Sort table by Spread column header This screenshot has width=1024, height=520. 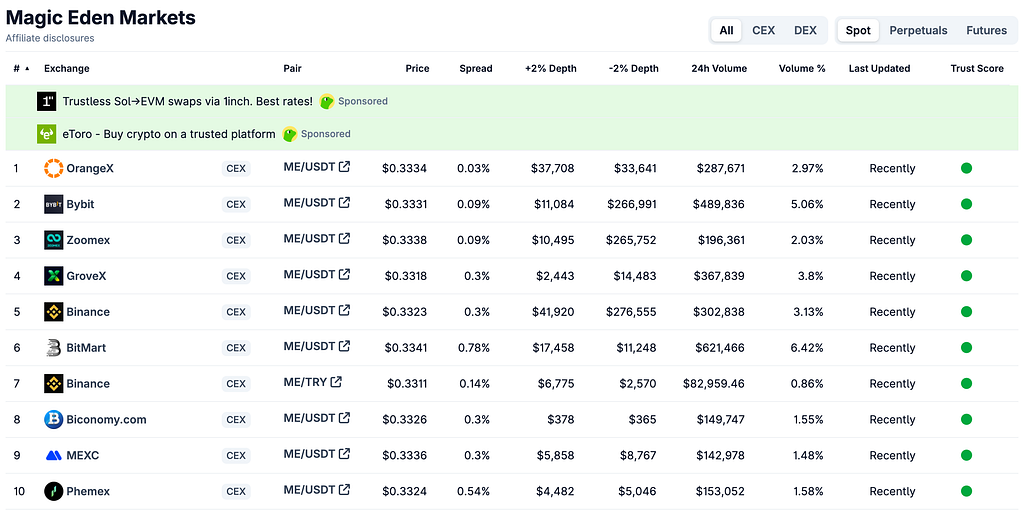(475, 69)
